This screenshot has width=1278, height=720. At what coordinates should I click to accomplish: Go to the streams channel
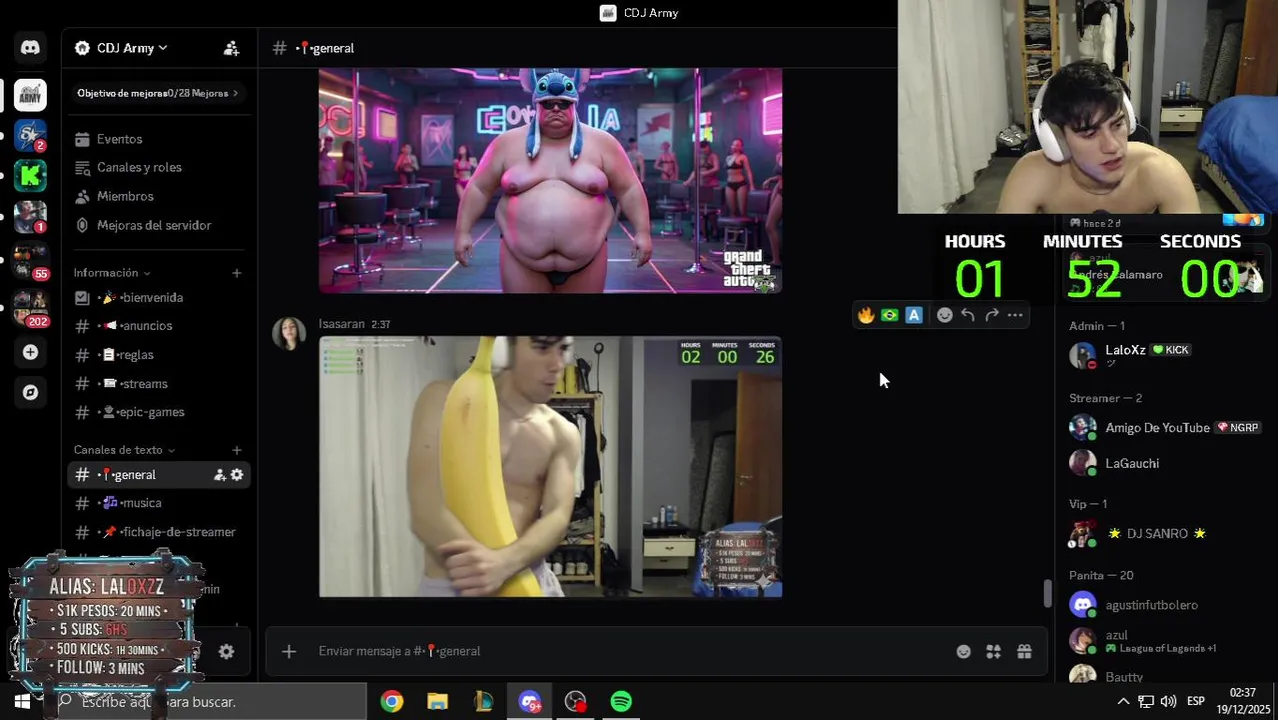point(158,384)
